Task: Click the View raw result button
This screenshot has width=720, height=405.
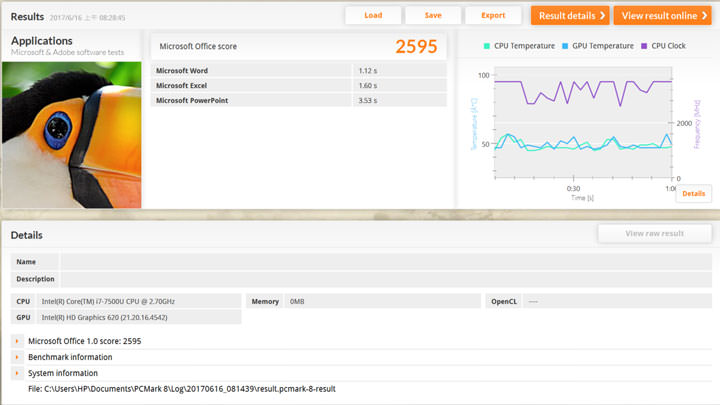Action: [654, 233]
